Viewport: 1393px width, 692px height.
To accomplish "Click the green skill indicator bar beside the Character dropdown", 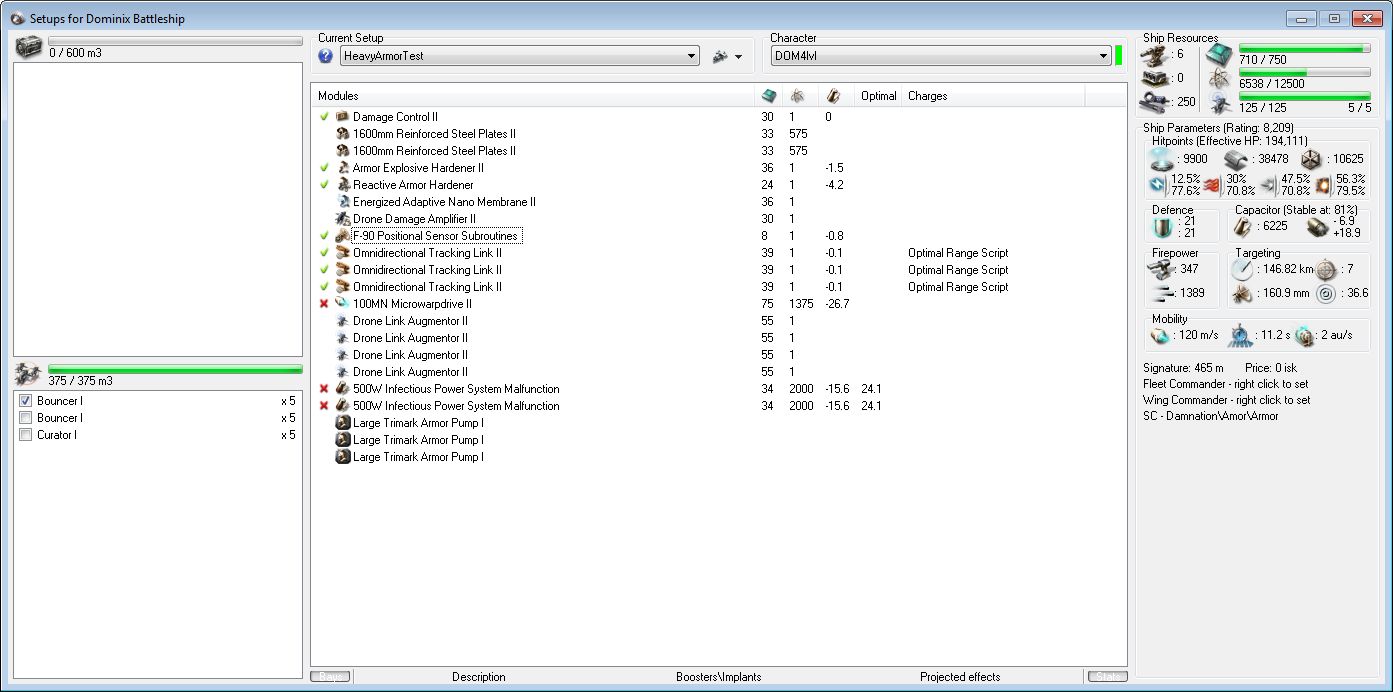I will point(1118,56).
